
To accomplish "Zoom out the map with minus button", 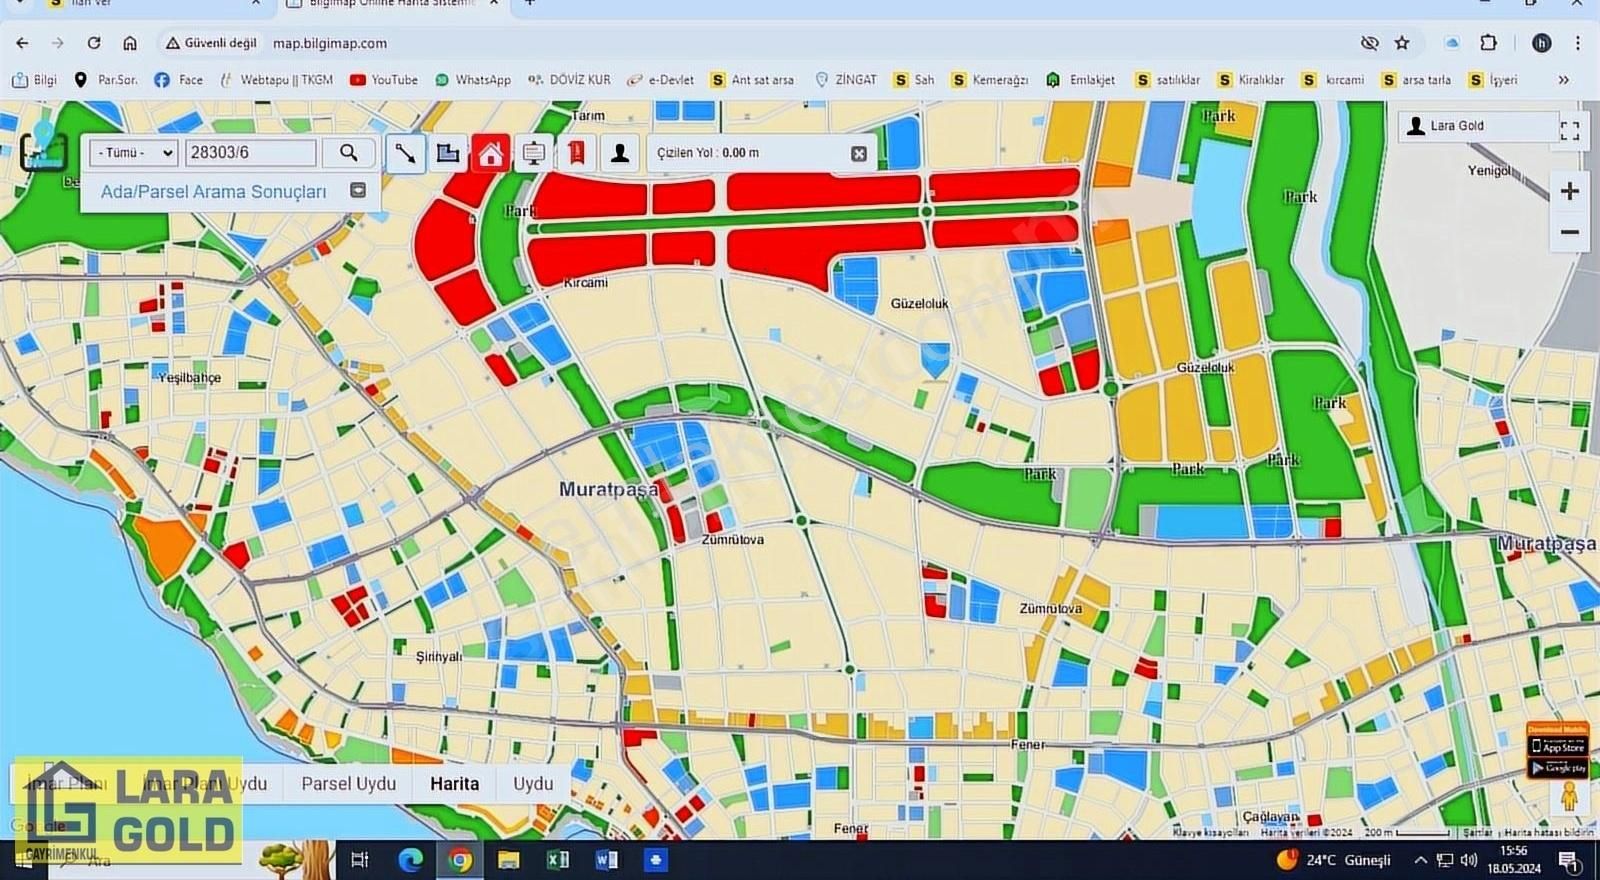I will point(1570,232).
